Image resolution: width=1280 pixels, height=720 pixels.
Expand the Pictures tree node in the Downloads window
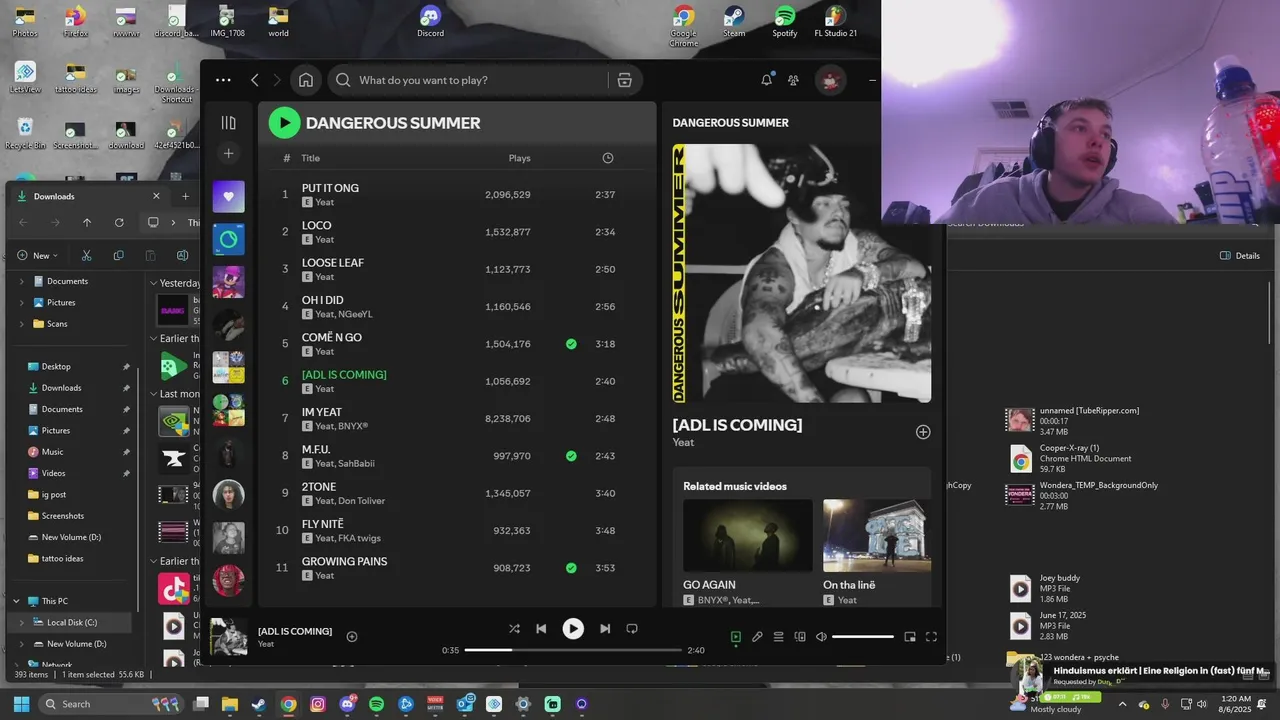tap(21, 302)
